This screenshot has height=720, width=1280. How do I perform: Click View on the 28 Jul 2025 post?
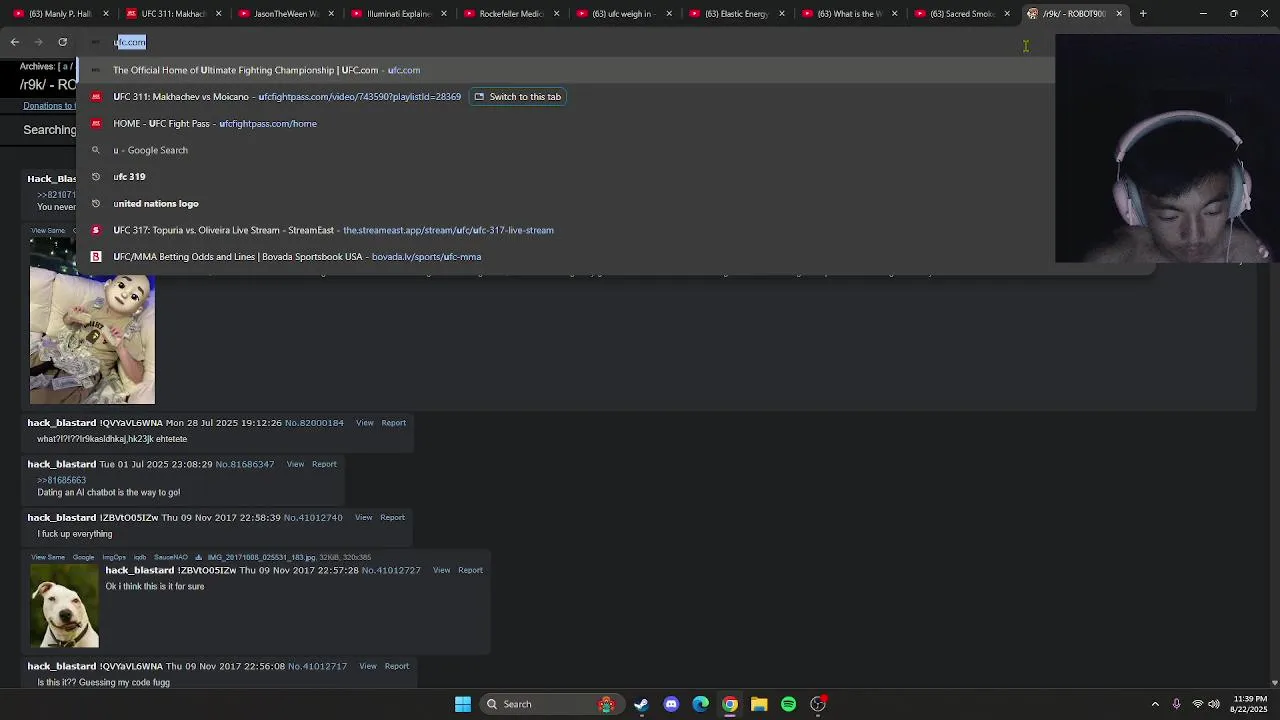(x=365, y=423)
